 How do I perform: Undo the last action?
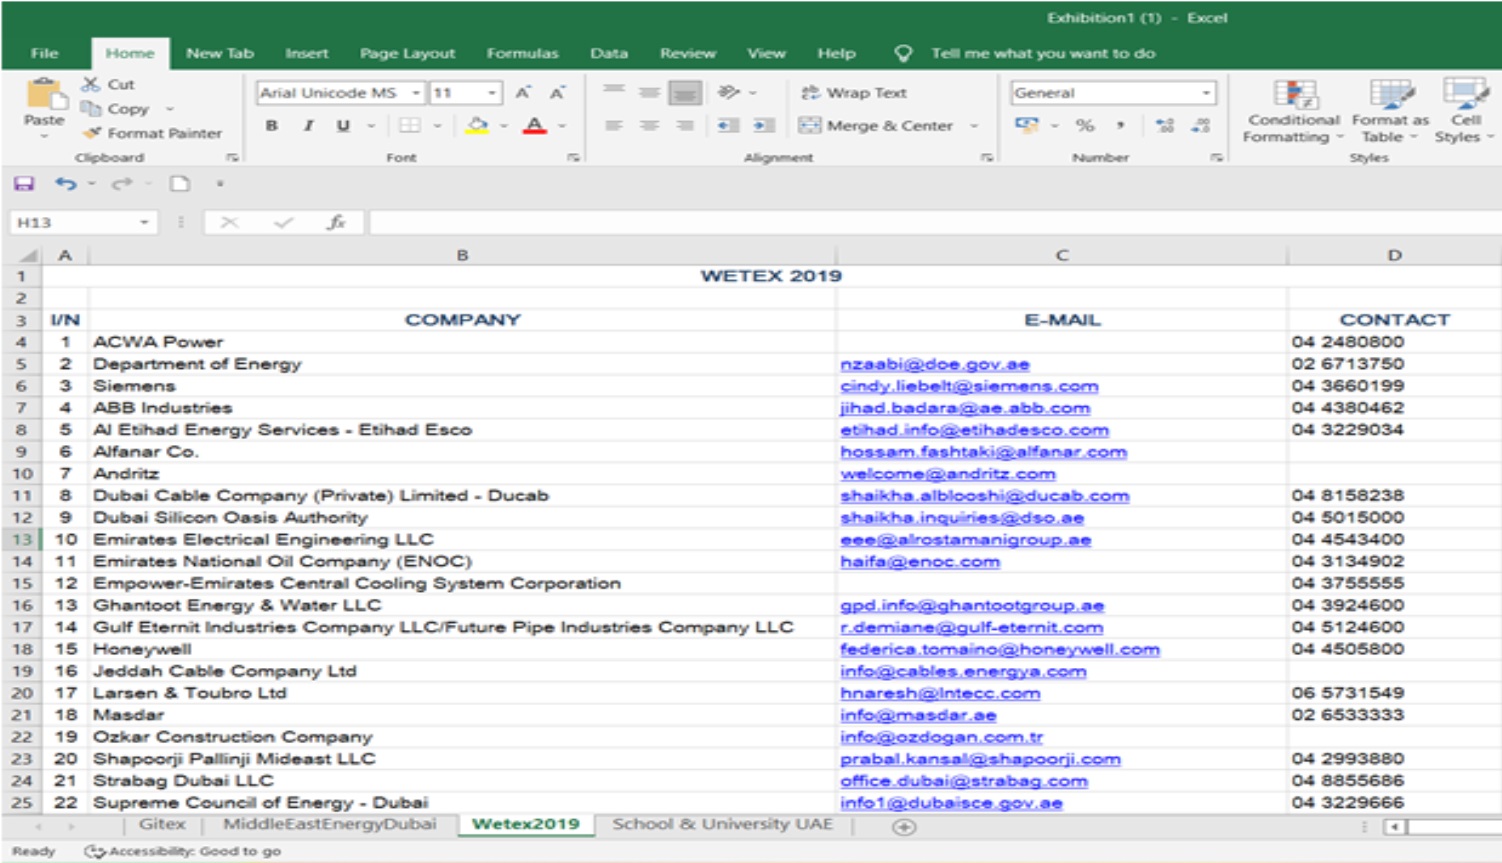click(x=66, y=184)
